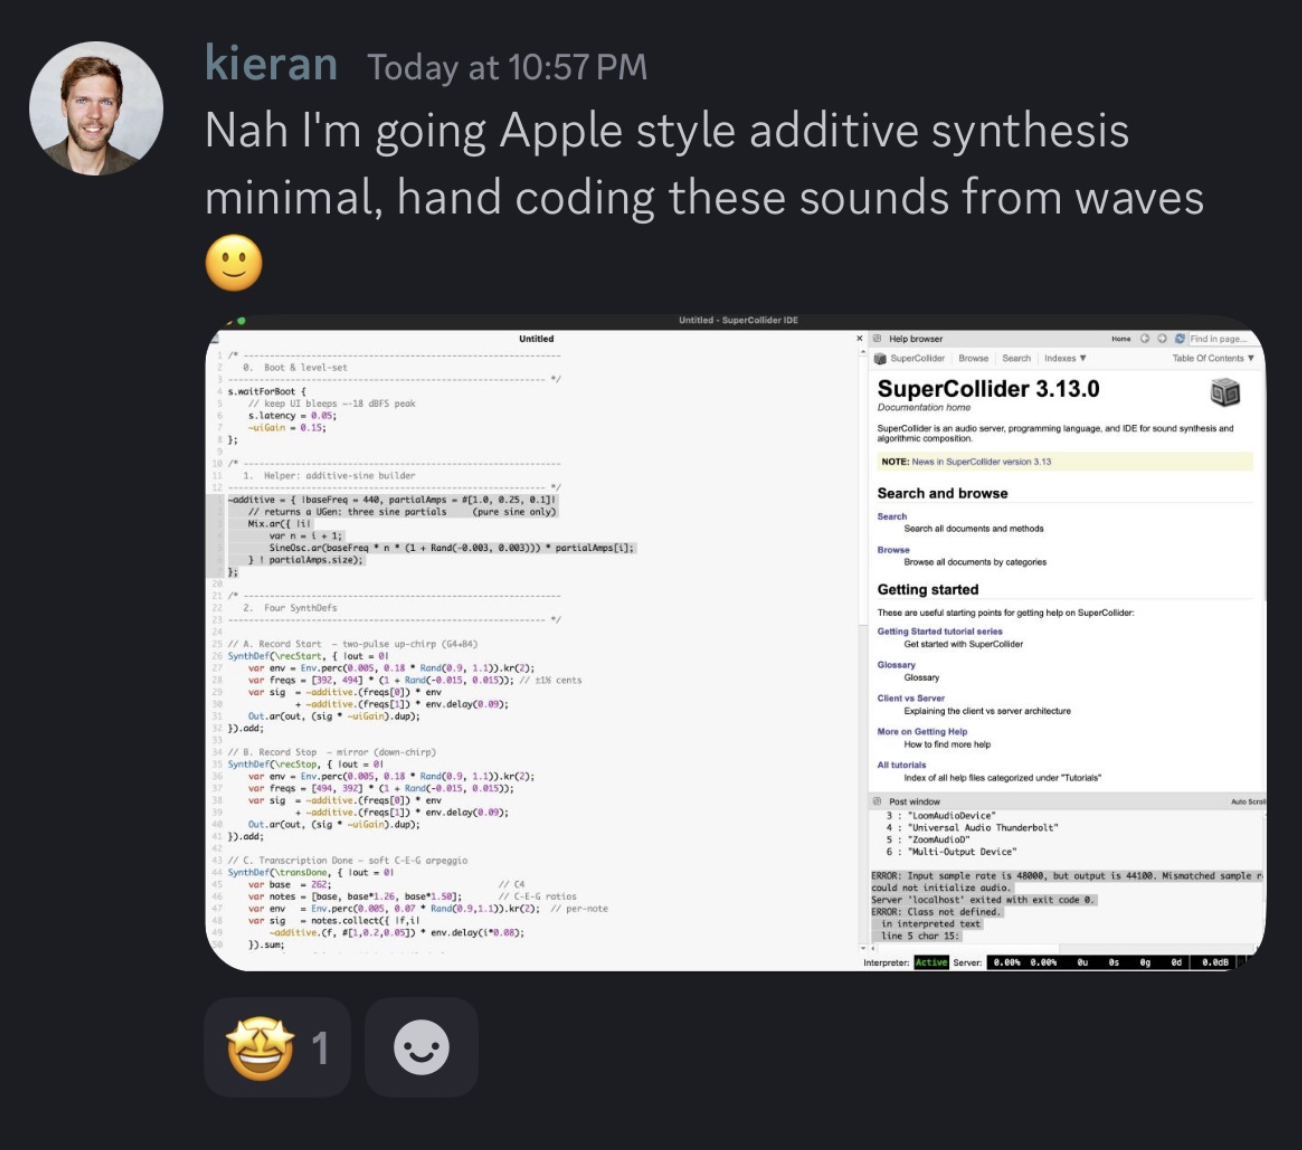The height and width of the screenshot is (1150, 1302).
Task: Go back in the help browser
Action: [1145, 339]
